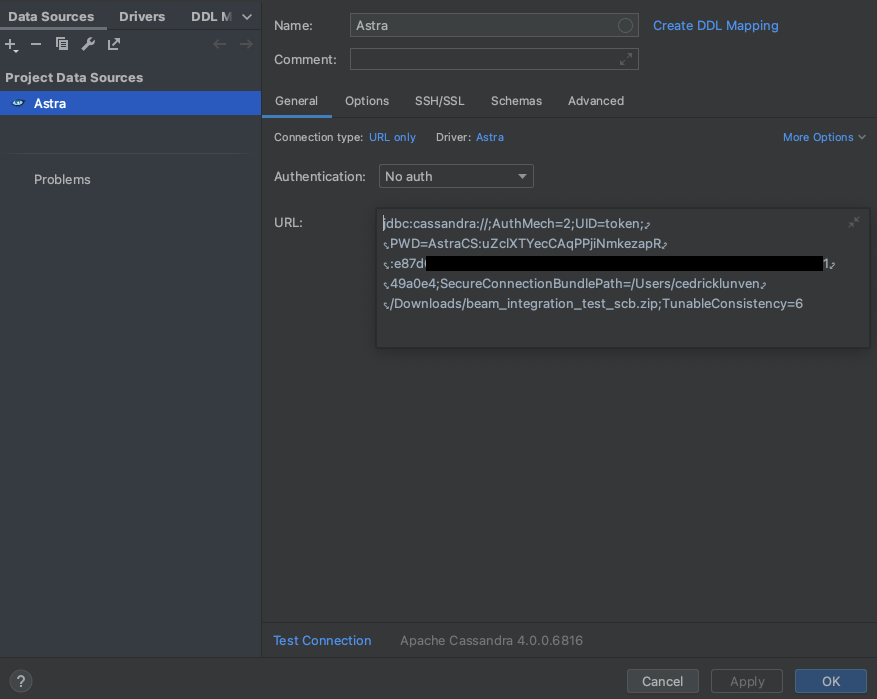Viewport: 877px width, 699px height.
Task: Select the General tab
Action: coord(296,101)
